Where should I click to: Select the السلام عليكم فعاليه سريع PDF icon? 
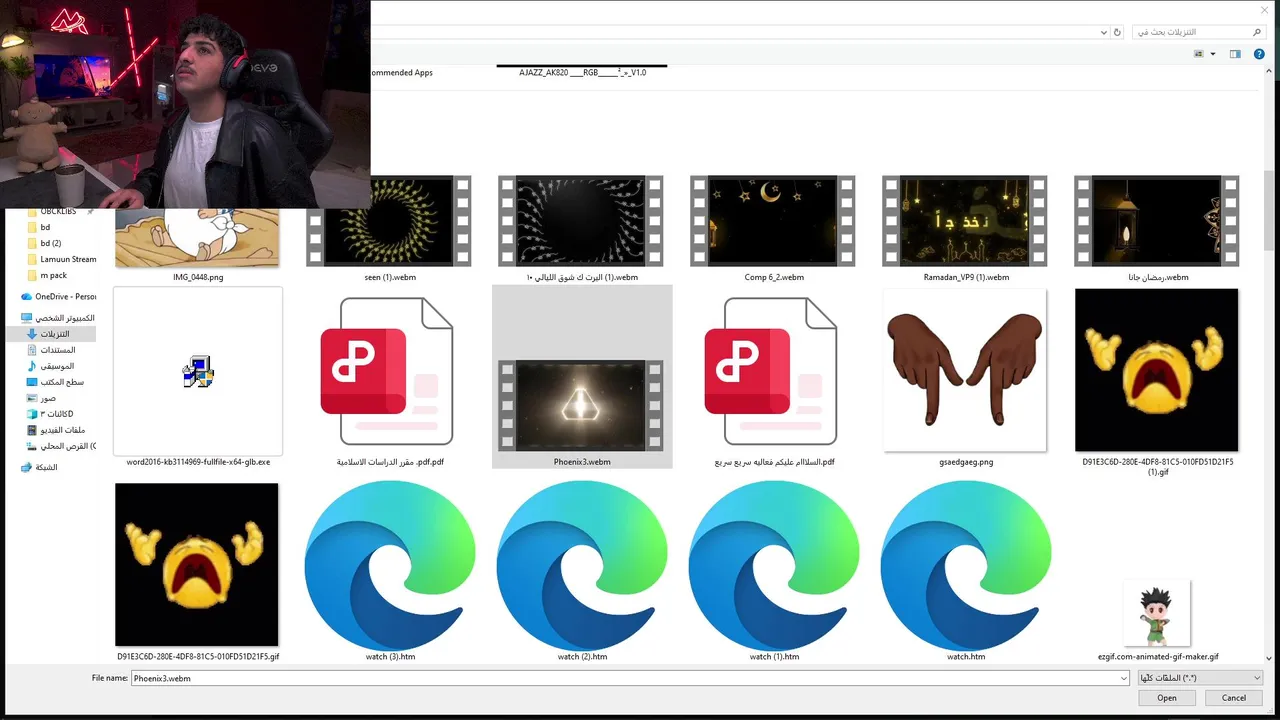click(x=772, y=371)
